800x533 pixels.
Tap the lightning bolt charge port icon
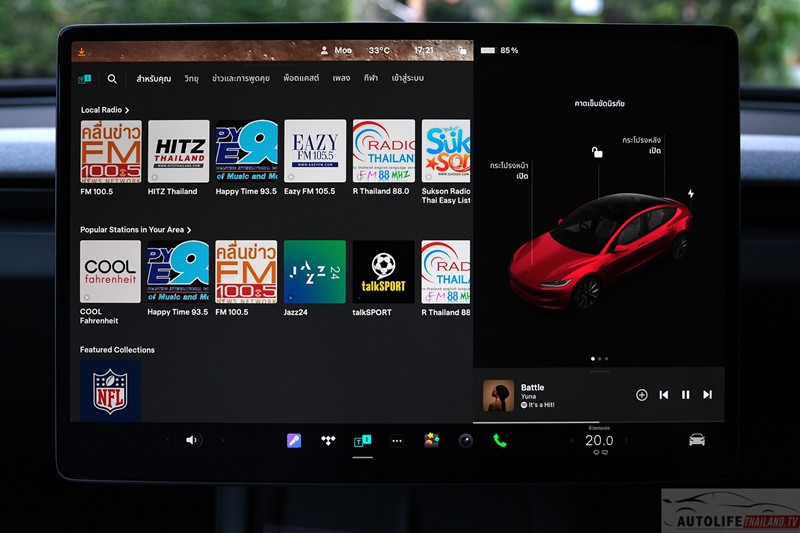(690, 193)
